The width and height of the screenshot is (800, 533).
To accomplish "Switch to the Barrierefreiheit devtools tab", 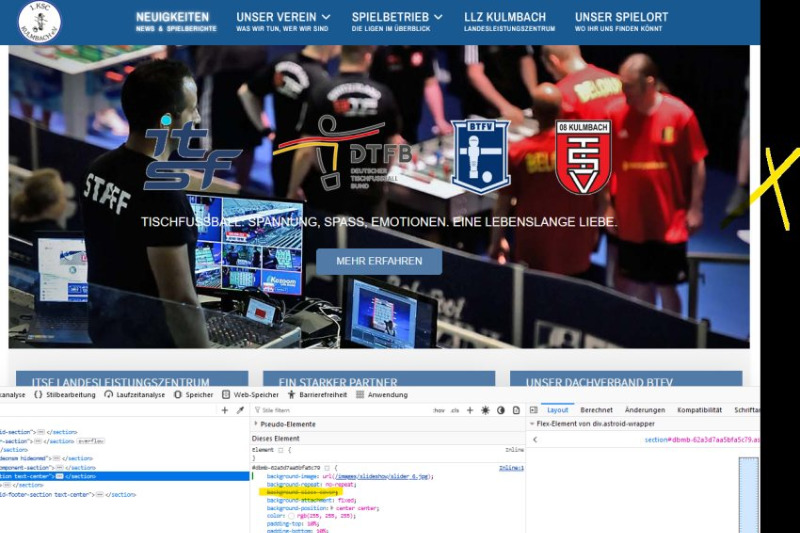I will [x=317, y=395].
